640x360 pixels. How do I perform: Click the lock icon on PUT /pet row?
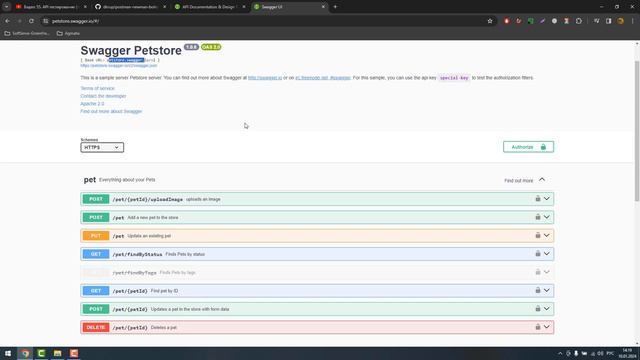pyautogui.click(x=538, y=236)
